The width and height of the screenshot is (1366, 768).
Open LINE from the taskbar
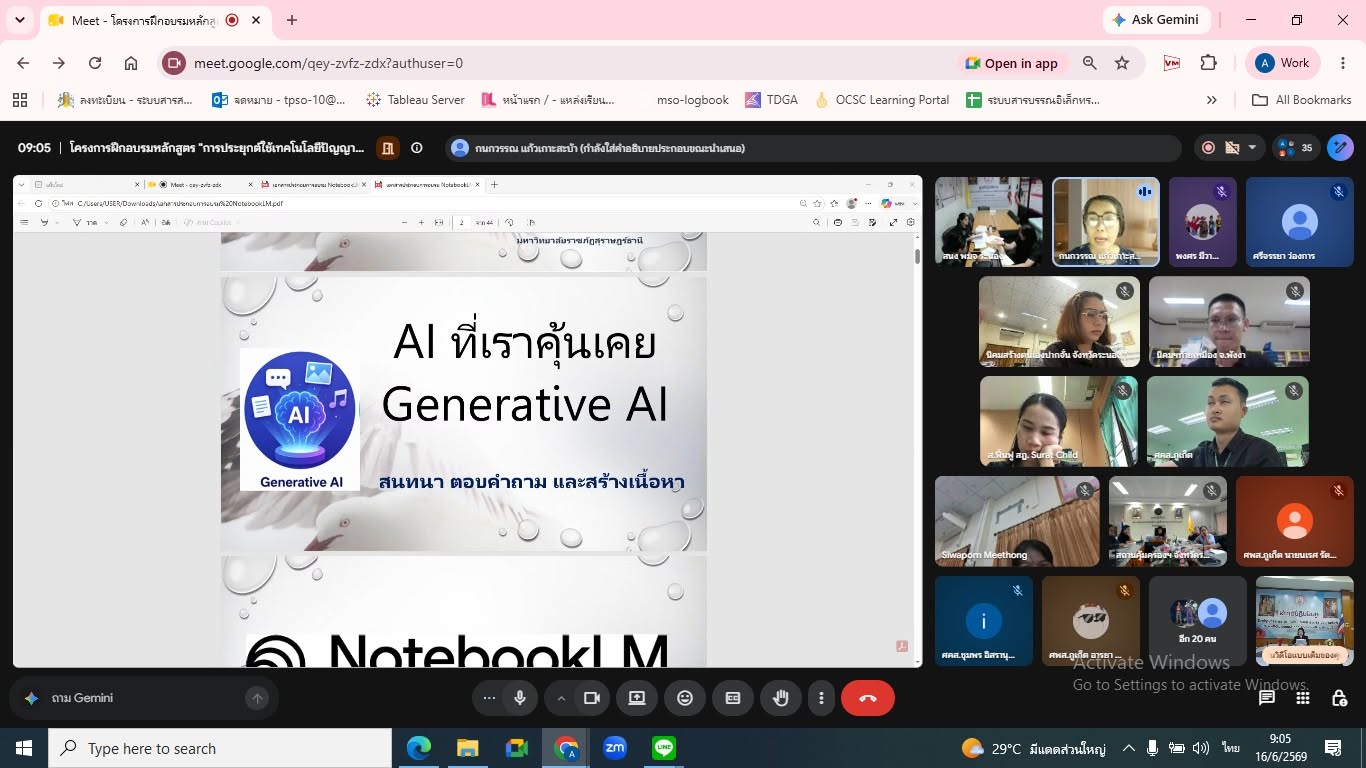(664, 748)
